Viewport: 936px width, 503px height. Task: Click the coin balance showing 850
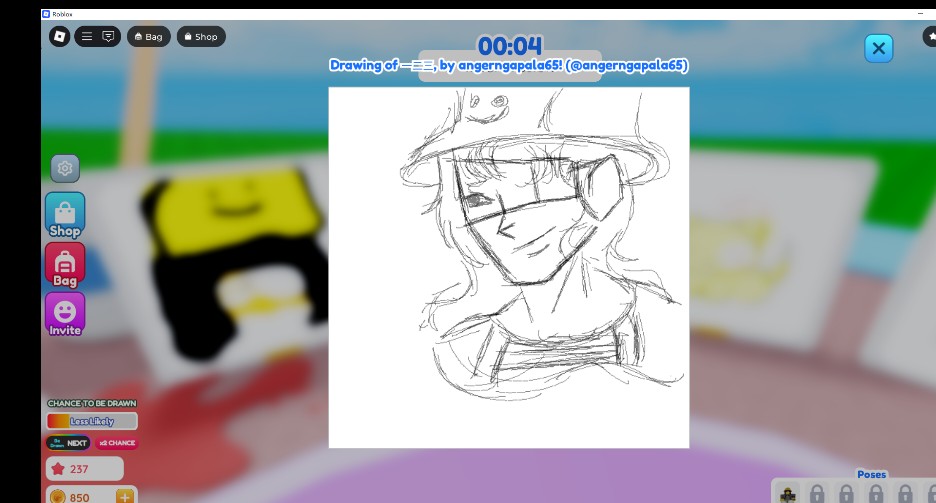coord(80,497)
